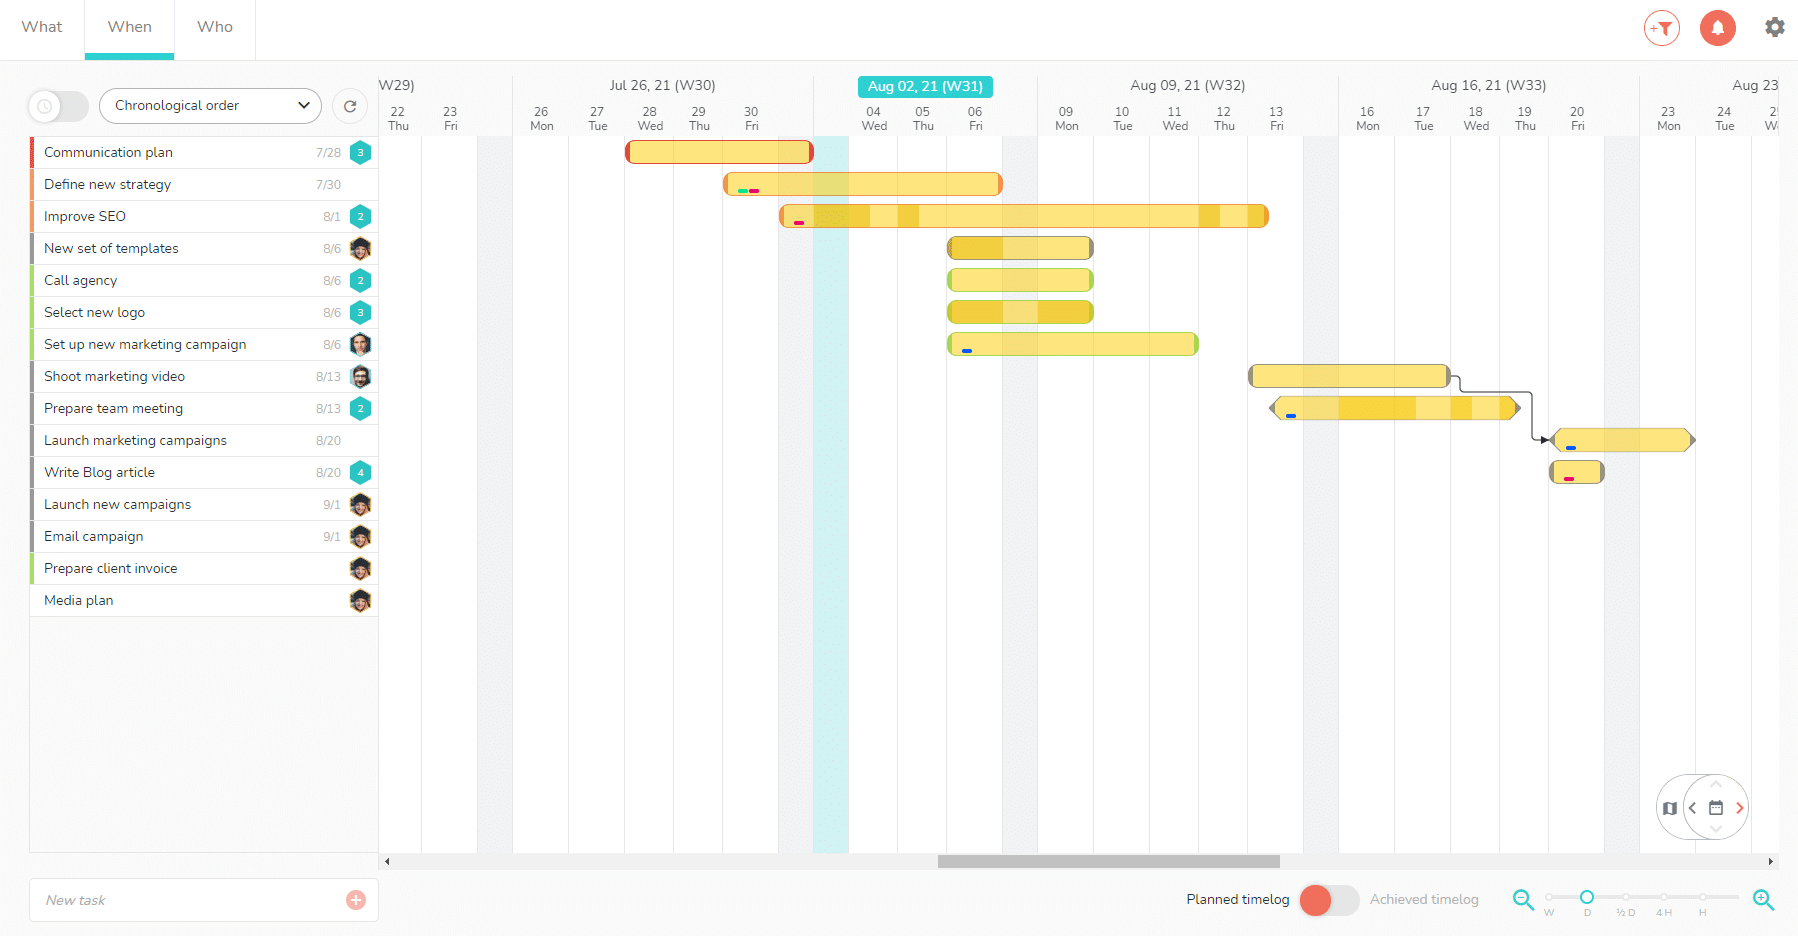Toggle the clock switch near order dropdown

pyautogui.click(x=58, y=106)
